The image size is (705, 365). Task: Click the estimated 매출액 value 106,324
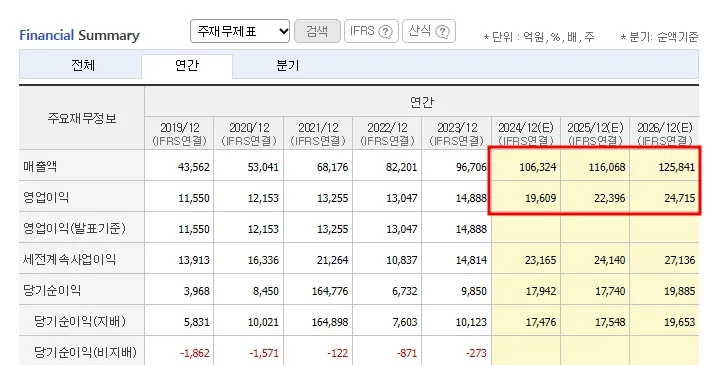coord(538,168)
